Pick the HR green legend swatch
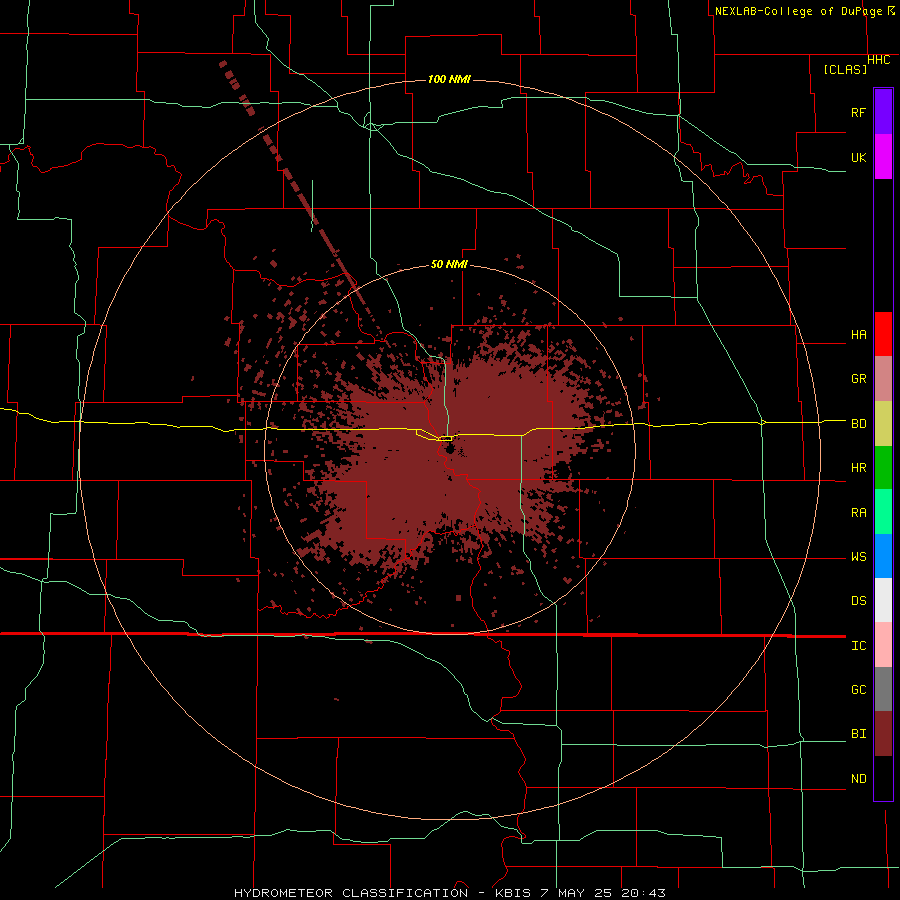This screenshot has width=900, height=900. [883, 468]
